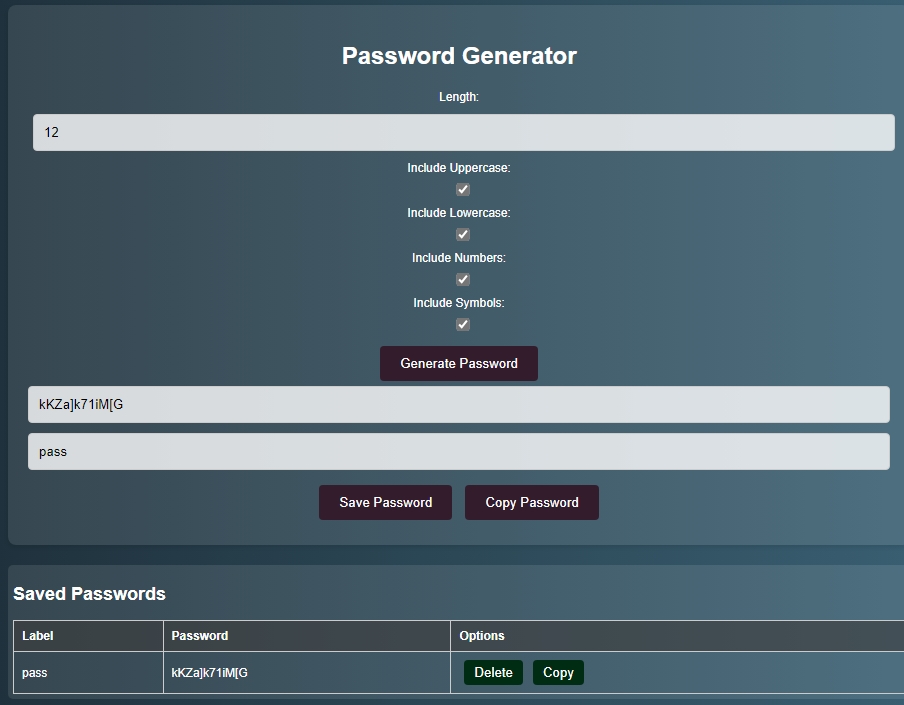Delete the saved 'pass' password entry
Viewport: 904px width, 705px height.
pos(494,673)
